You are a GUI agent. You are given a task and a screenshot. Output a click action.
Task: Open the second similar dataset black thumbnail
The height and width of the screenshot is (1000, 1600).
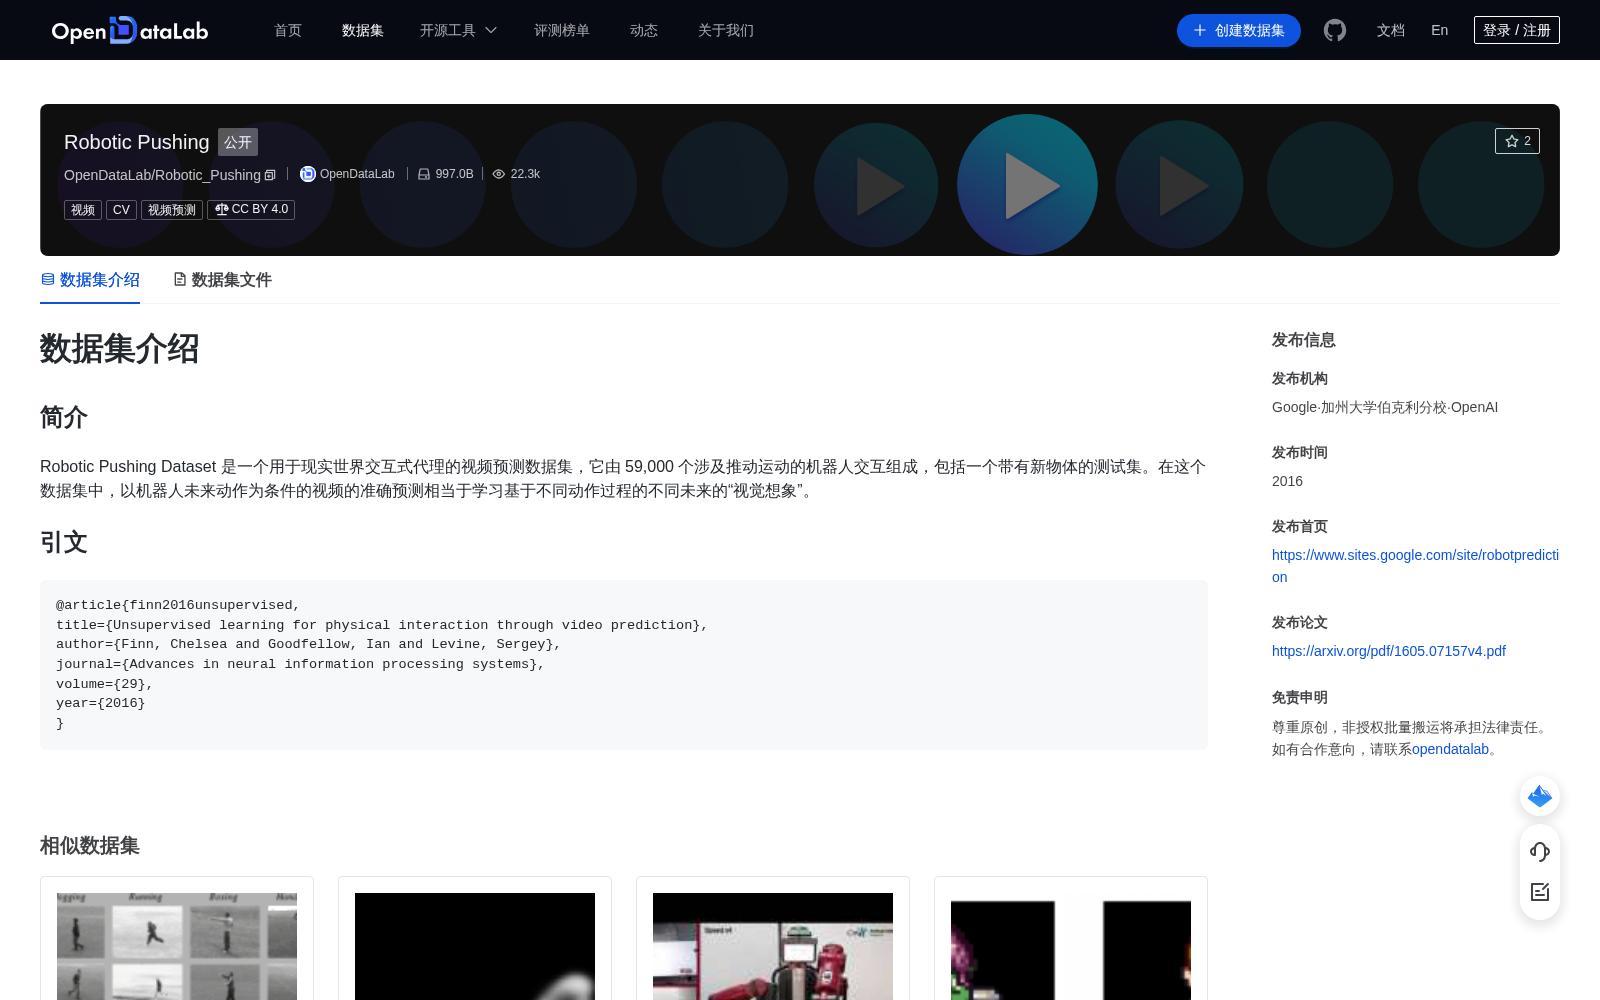pos(475,946)
